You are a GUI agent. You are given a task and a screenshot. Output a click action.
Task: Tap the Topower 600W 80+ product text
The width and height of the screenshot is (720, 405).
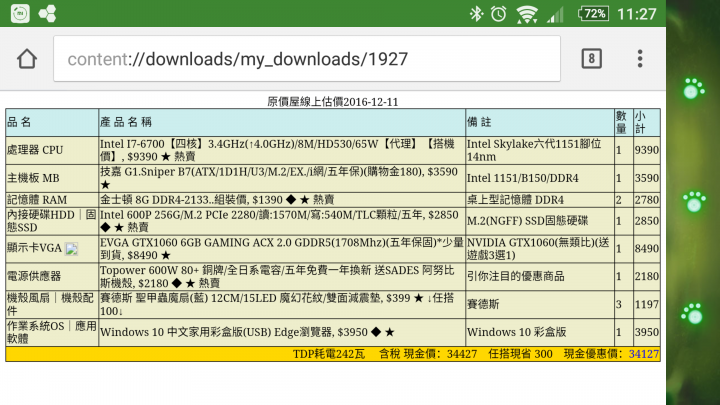pos(277,276)
